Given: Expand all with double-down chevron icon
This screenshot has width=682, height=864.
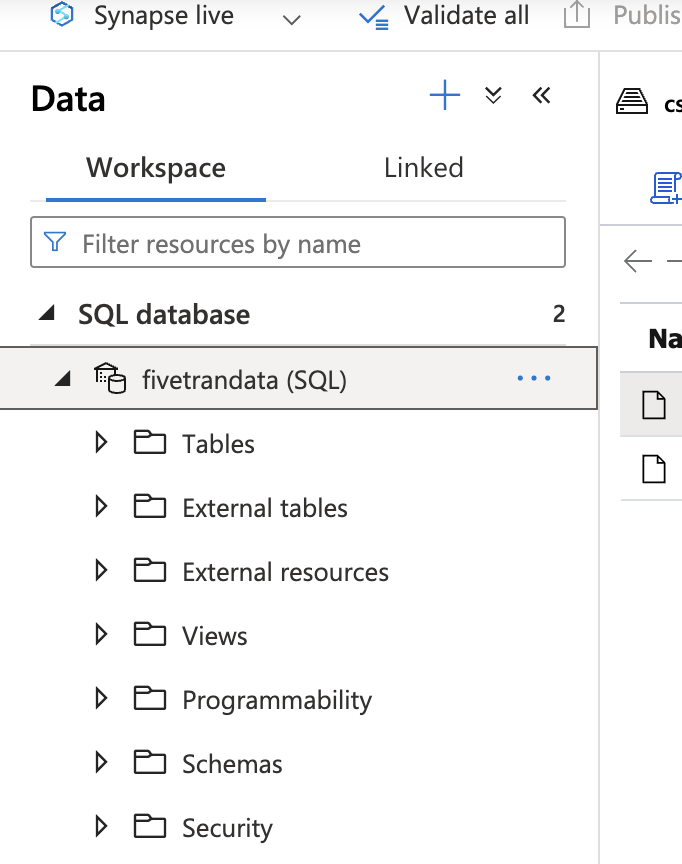Looking at the screenshot, I should coord(493,95).
